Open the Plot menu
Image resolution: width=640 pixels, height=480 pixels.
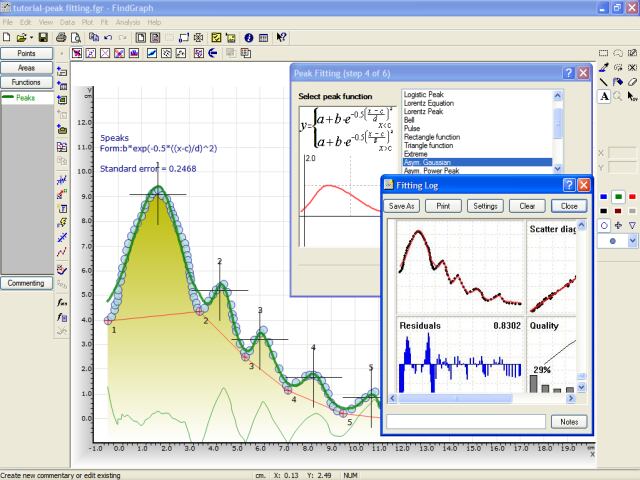87,22
